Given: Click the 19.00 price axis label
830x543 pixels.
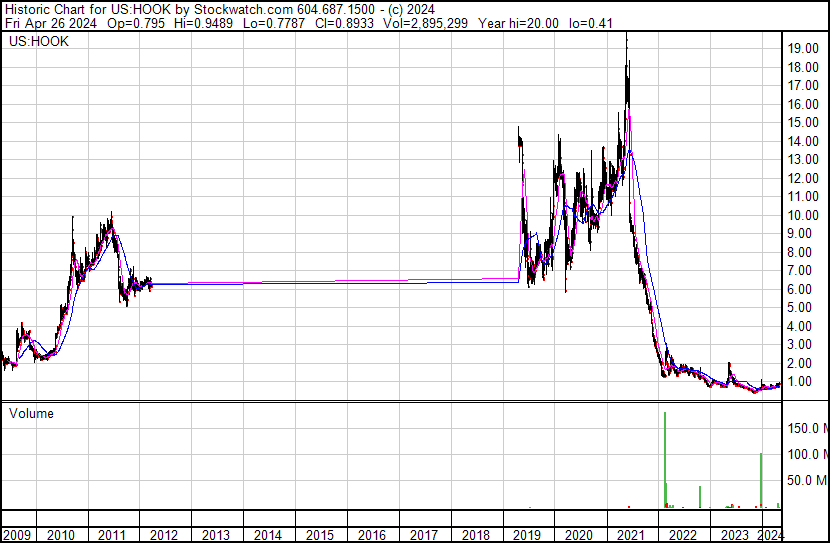Looking at the screenshot, I should tap(802, 48).
